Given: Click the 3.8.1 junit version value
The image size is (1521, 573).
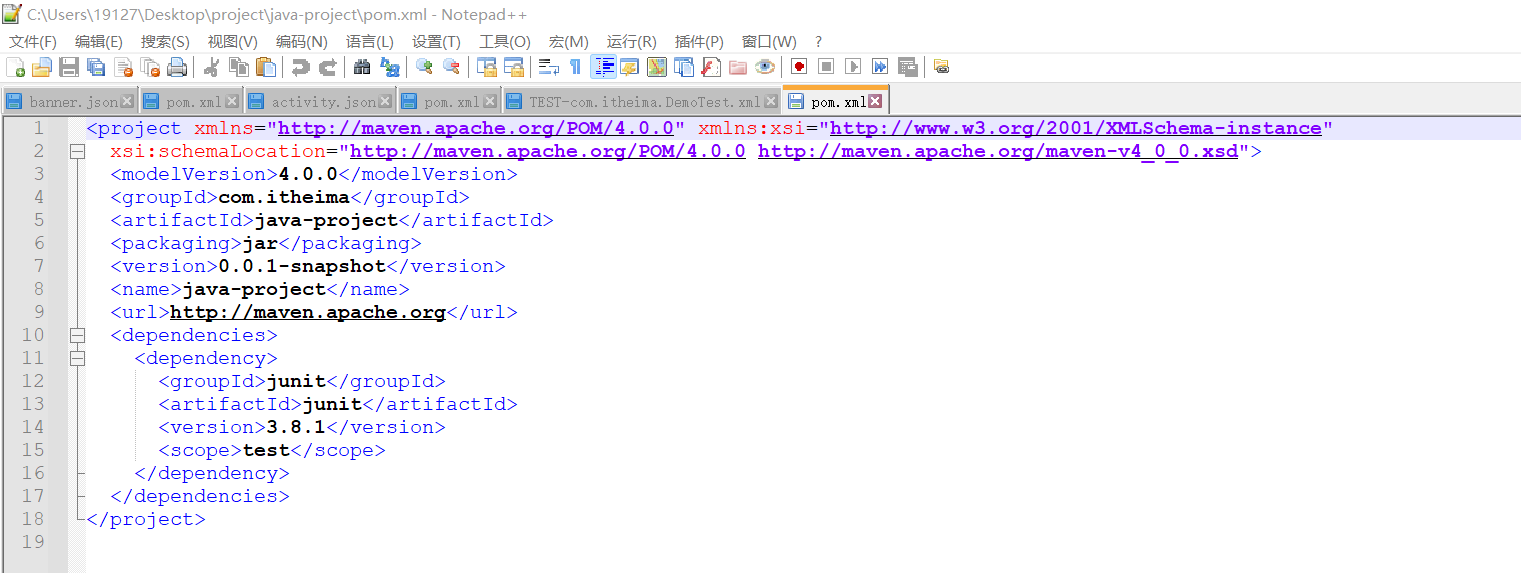Looking at the screenshot, I should [296, 427].
